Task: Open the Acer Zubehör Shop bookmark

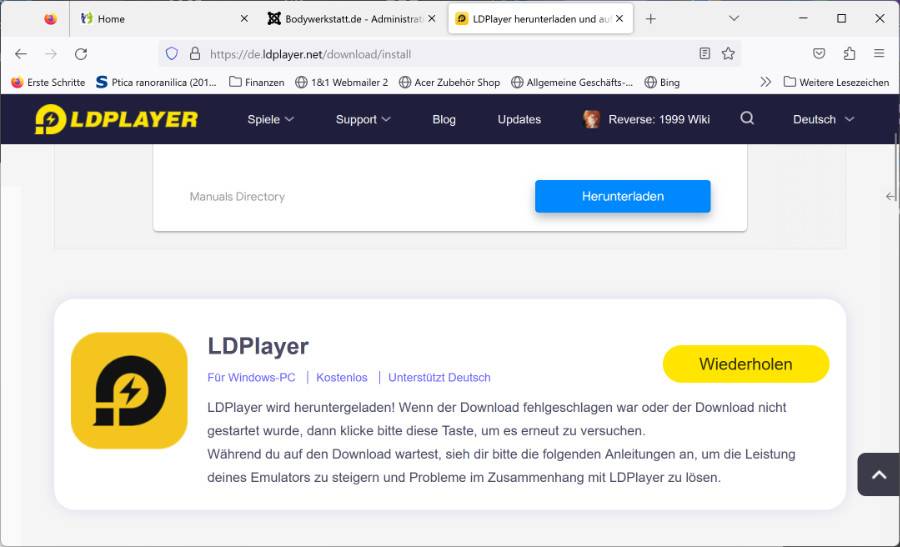Action: pyautogui.click(x=449, y=82)
